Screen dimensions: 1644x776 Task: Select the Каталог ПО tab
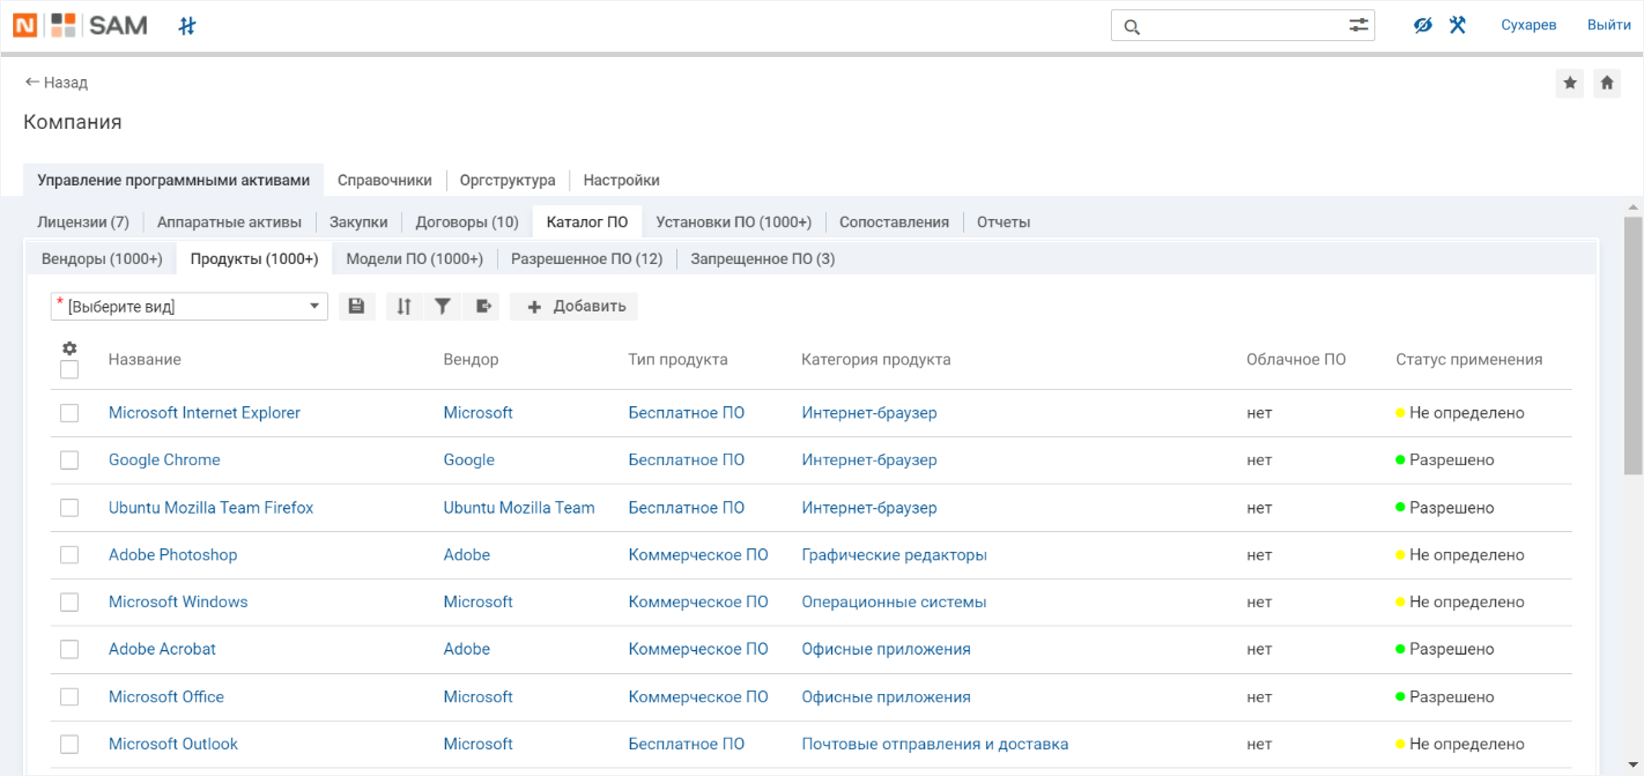[587, 222]
